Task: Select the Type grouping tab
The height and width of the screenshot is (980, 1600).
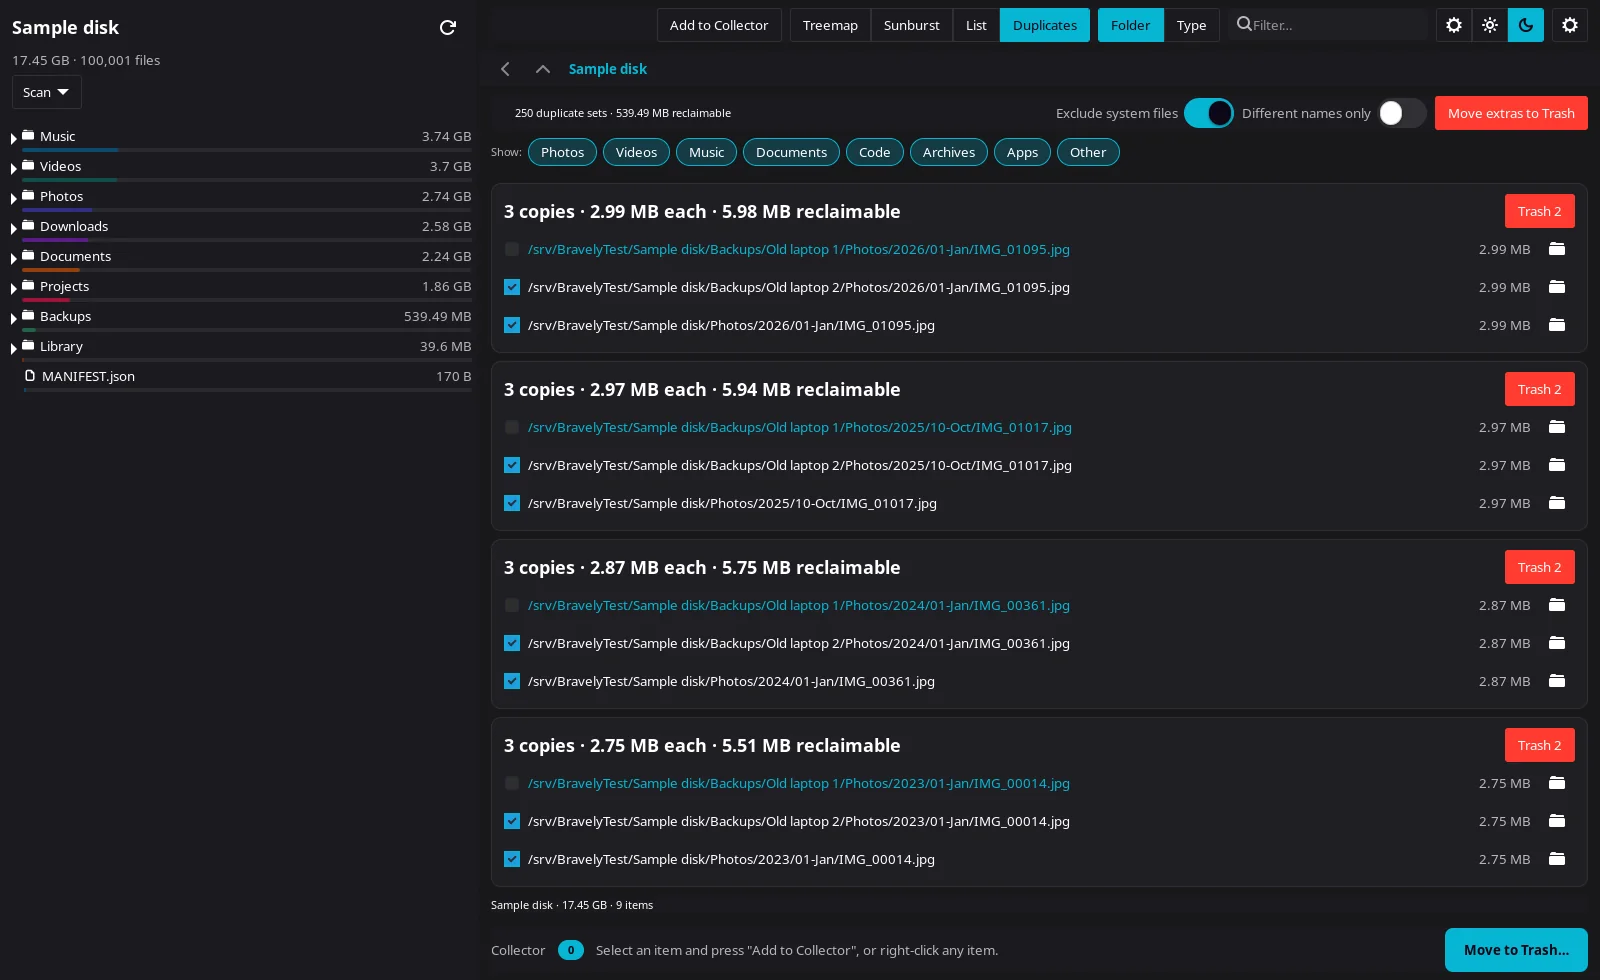Action: [x=1191, y=25]
